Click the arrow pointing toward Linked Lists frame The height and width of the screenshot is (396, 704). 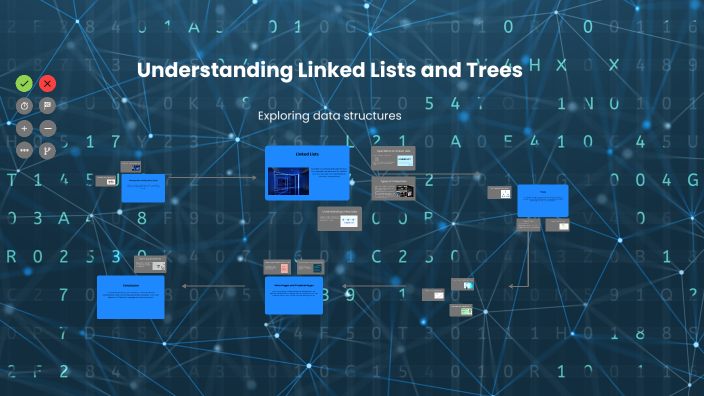point(211,178)
